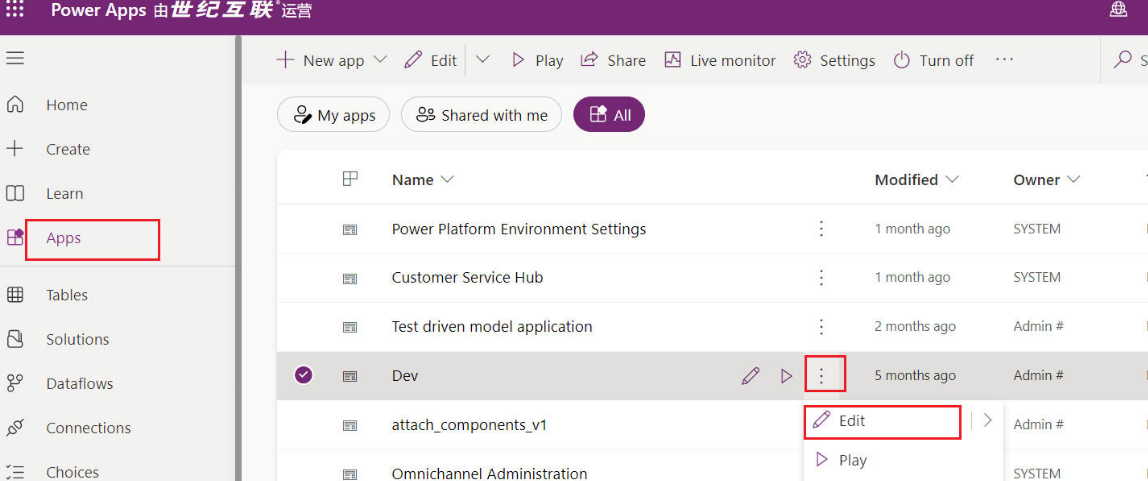This screenshot has height=481, width=1148.
Task: Click Share in the command bar
Action: (614, 60)
